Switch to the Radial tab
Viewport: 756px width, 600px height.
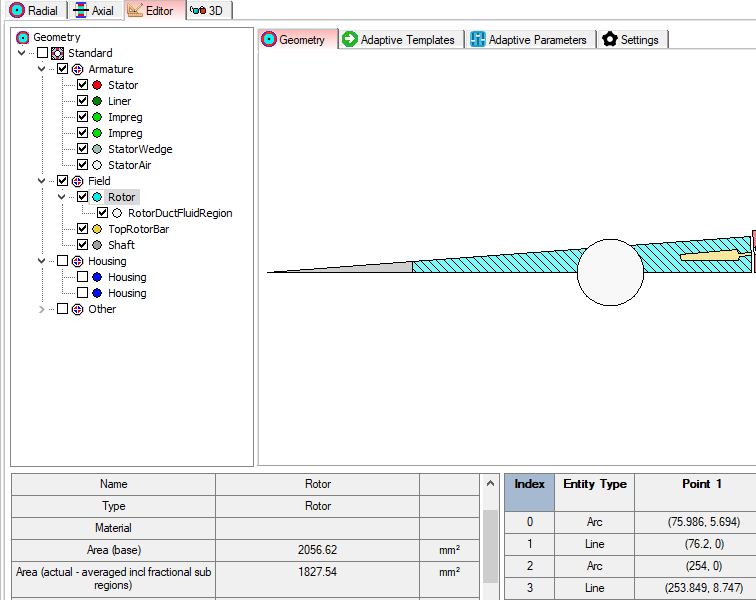click(x=34, y=10)
